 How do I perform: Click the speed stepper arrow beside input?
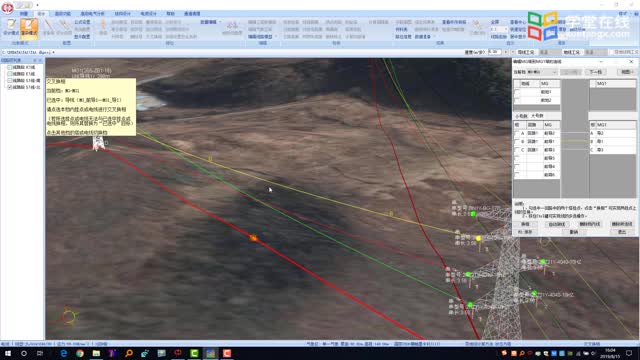click(506, 52)
